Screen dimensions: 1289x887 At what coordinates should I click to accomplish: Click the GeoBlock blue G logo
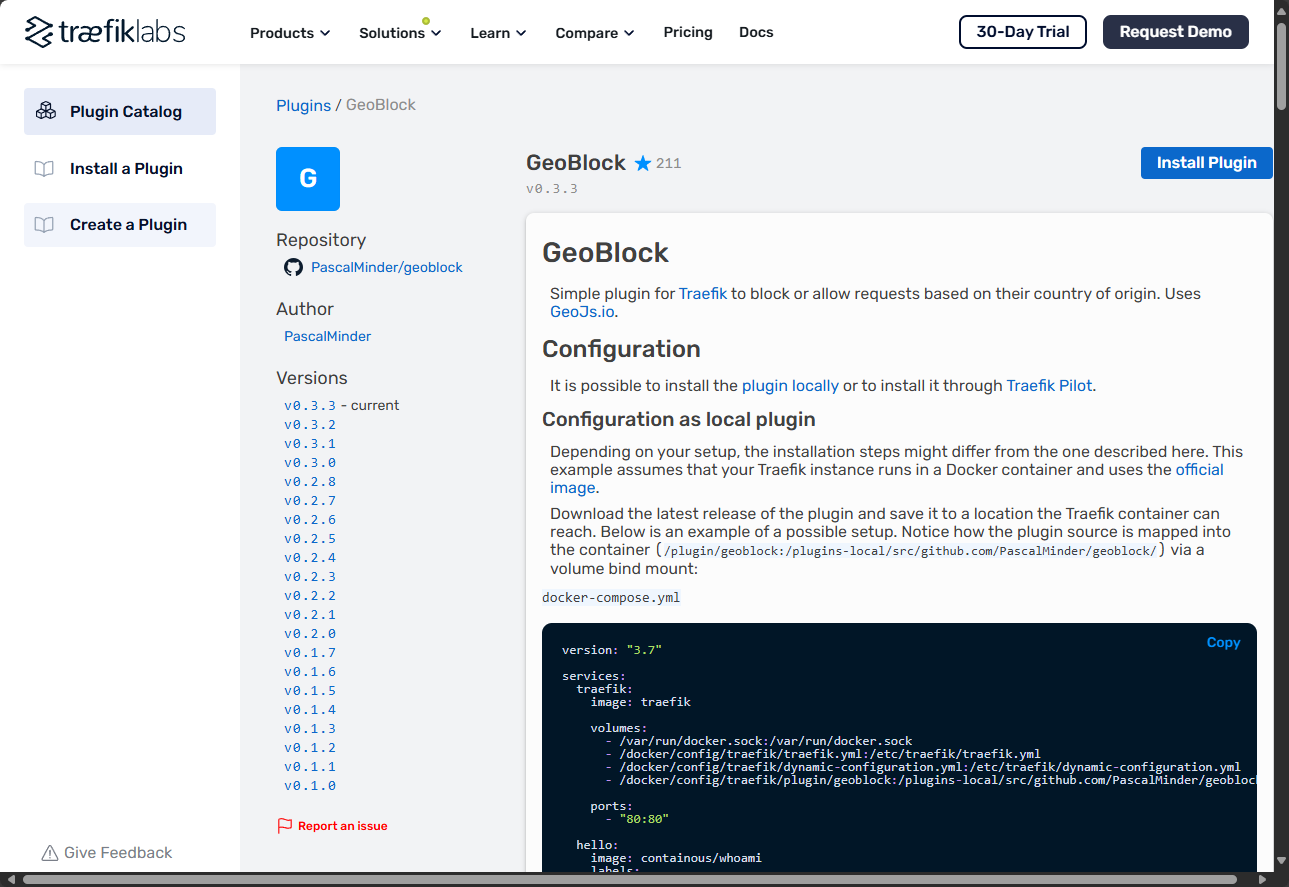pyautogui.click(x=308, y=179)
